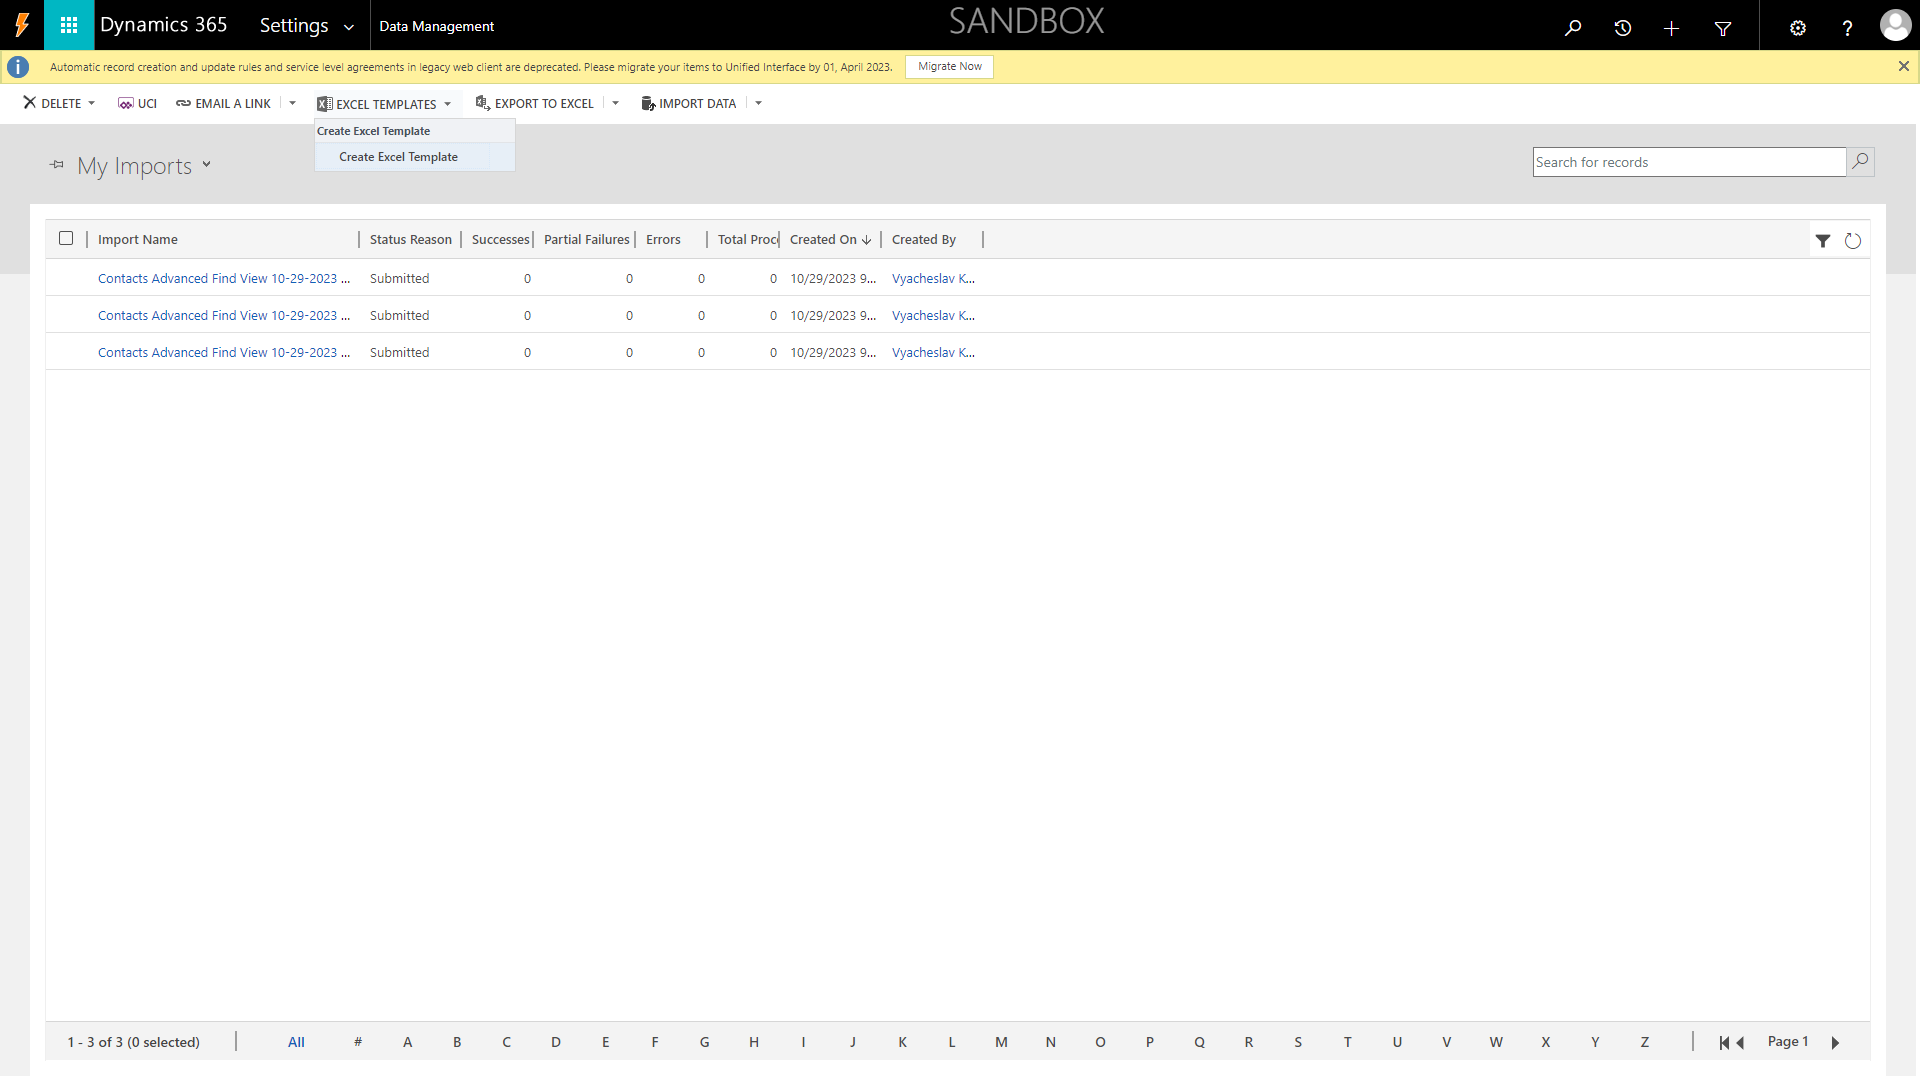Viewport: 1920px width, 1080px height.
Task: Click Migrate Now button in banner
Action: tap(949, 66)
